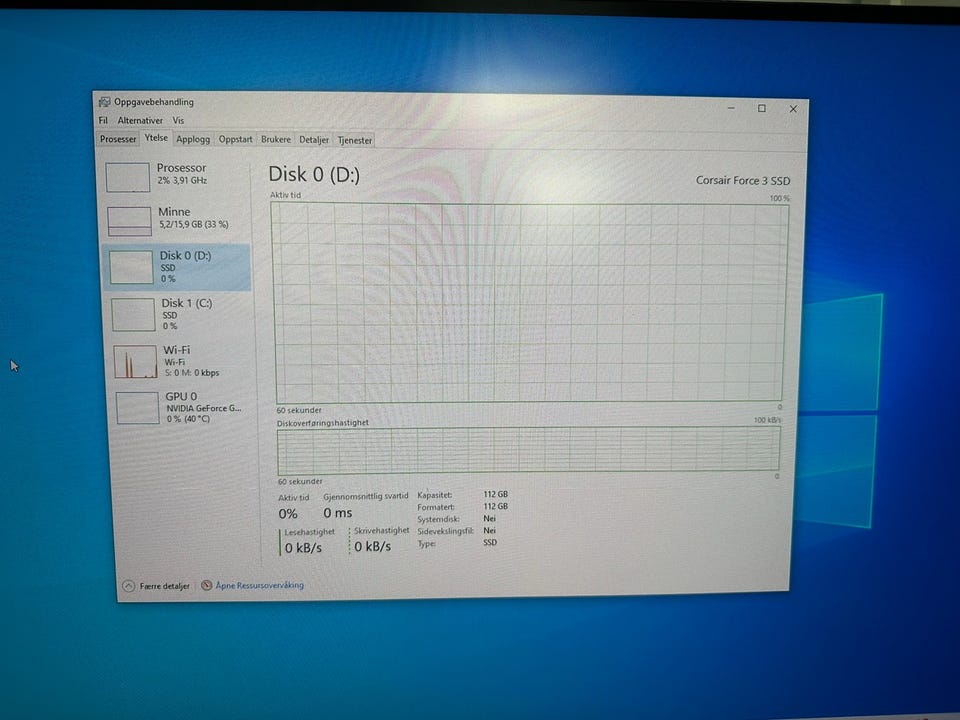Image resolution: width=960 pixels, height=720 pixels.
Task: Click the GPU 0 mini graph thumbnail
Action: pyautogui.click(x=138, y=408)
